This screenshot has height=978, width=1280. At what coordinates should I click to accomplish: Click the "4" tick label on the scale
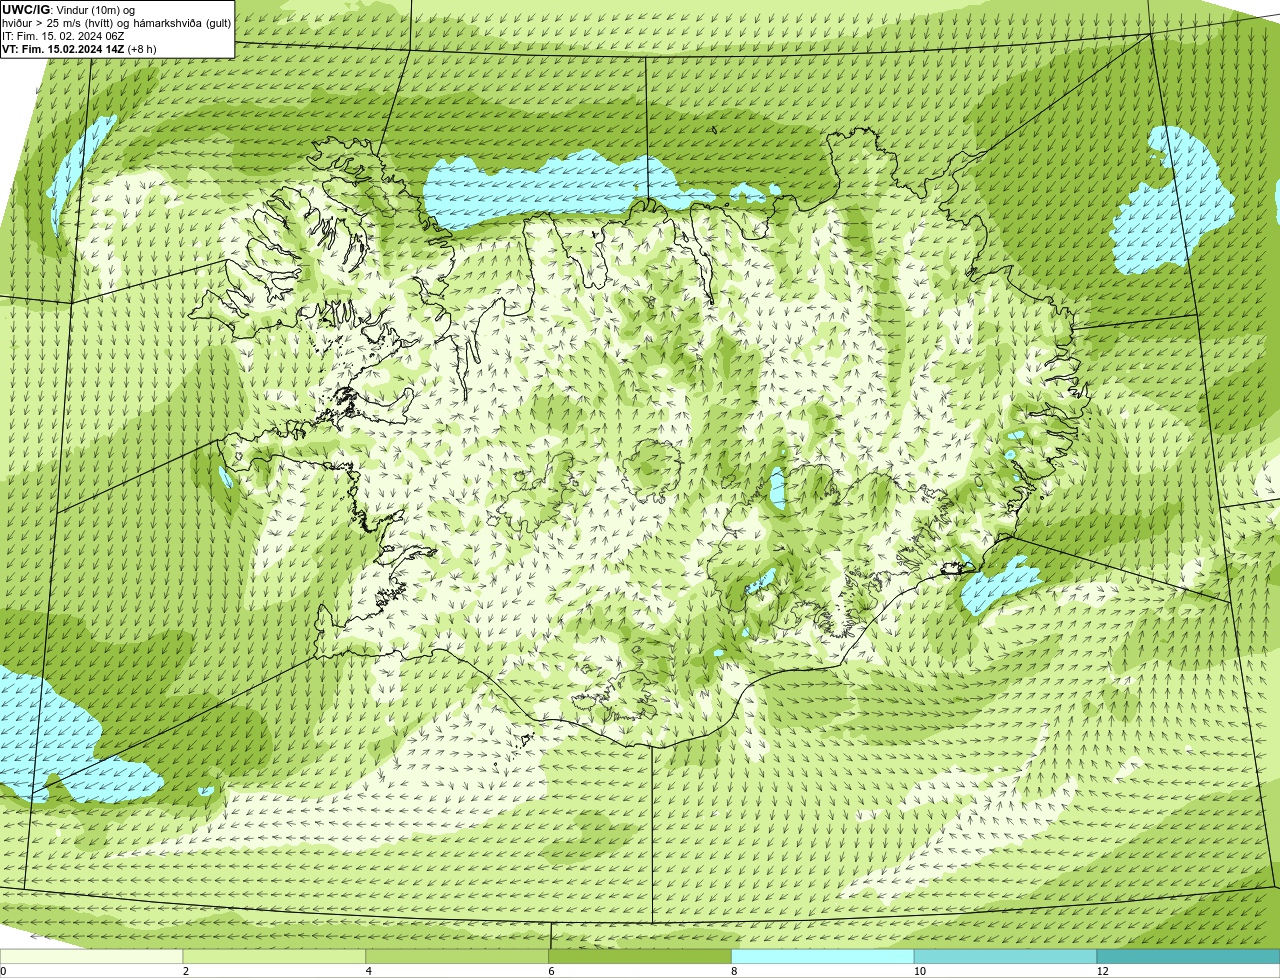pyautogui.click(x=369, y=971)
